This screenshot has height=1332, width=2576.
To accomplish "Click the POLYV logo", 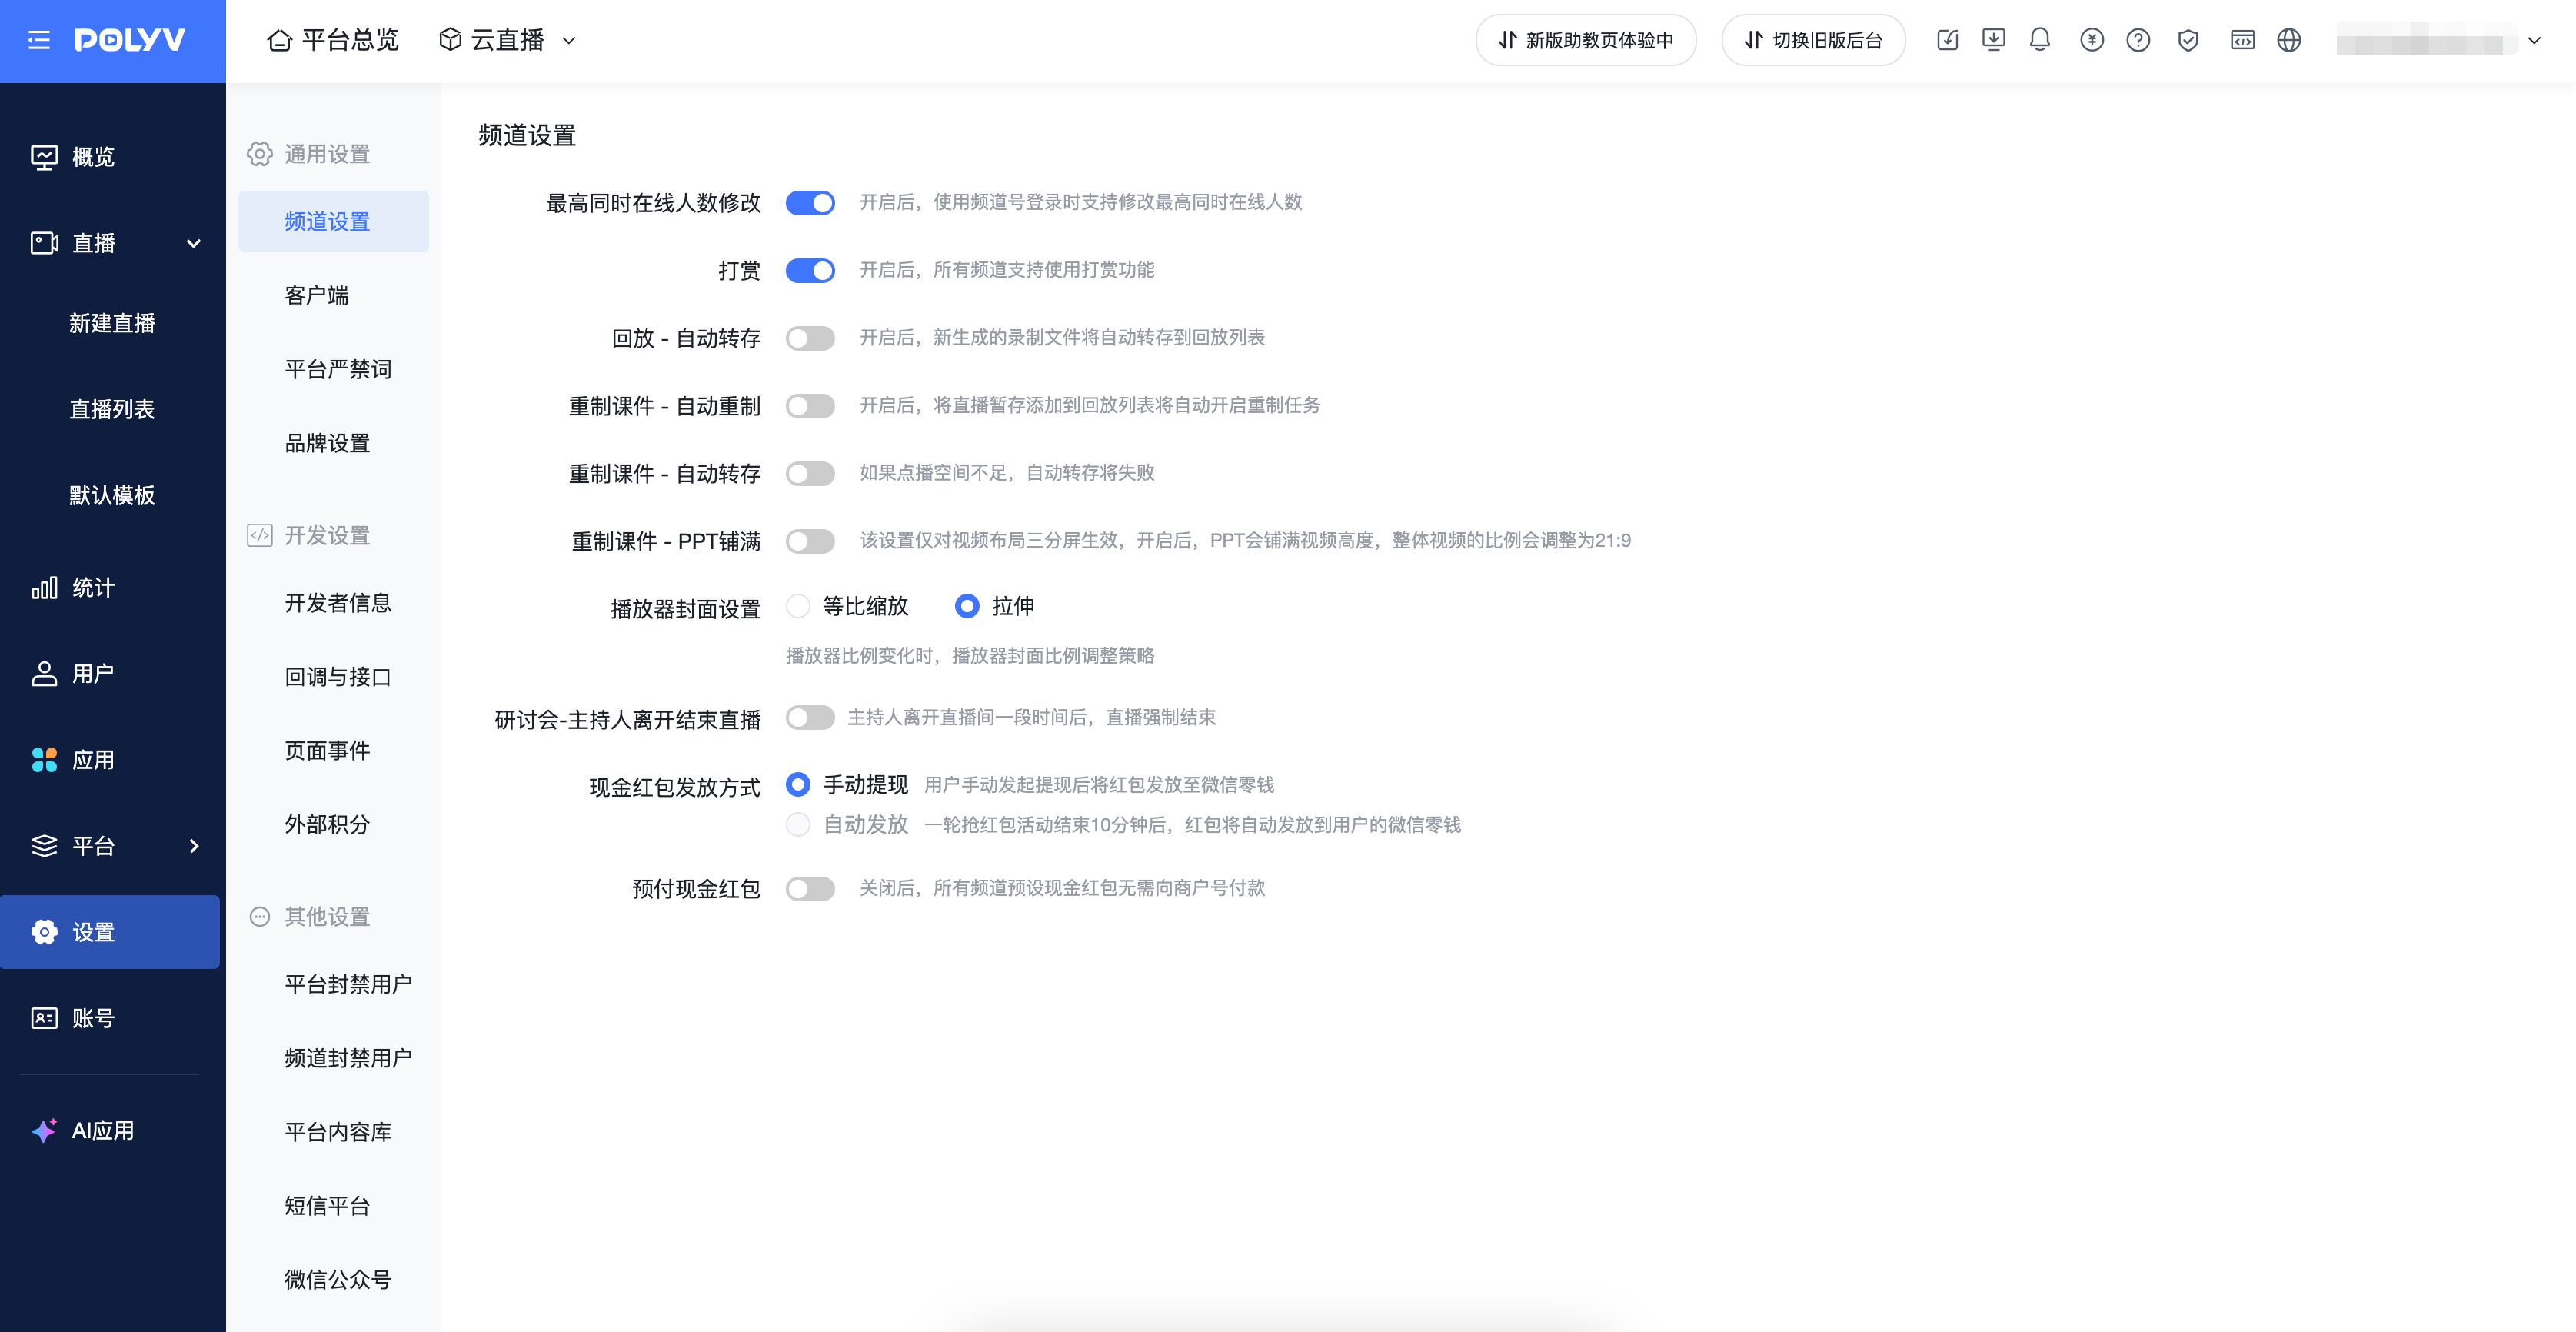I will click(x=130, y=40).
